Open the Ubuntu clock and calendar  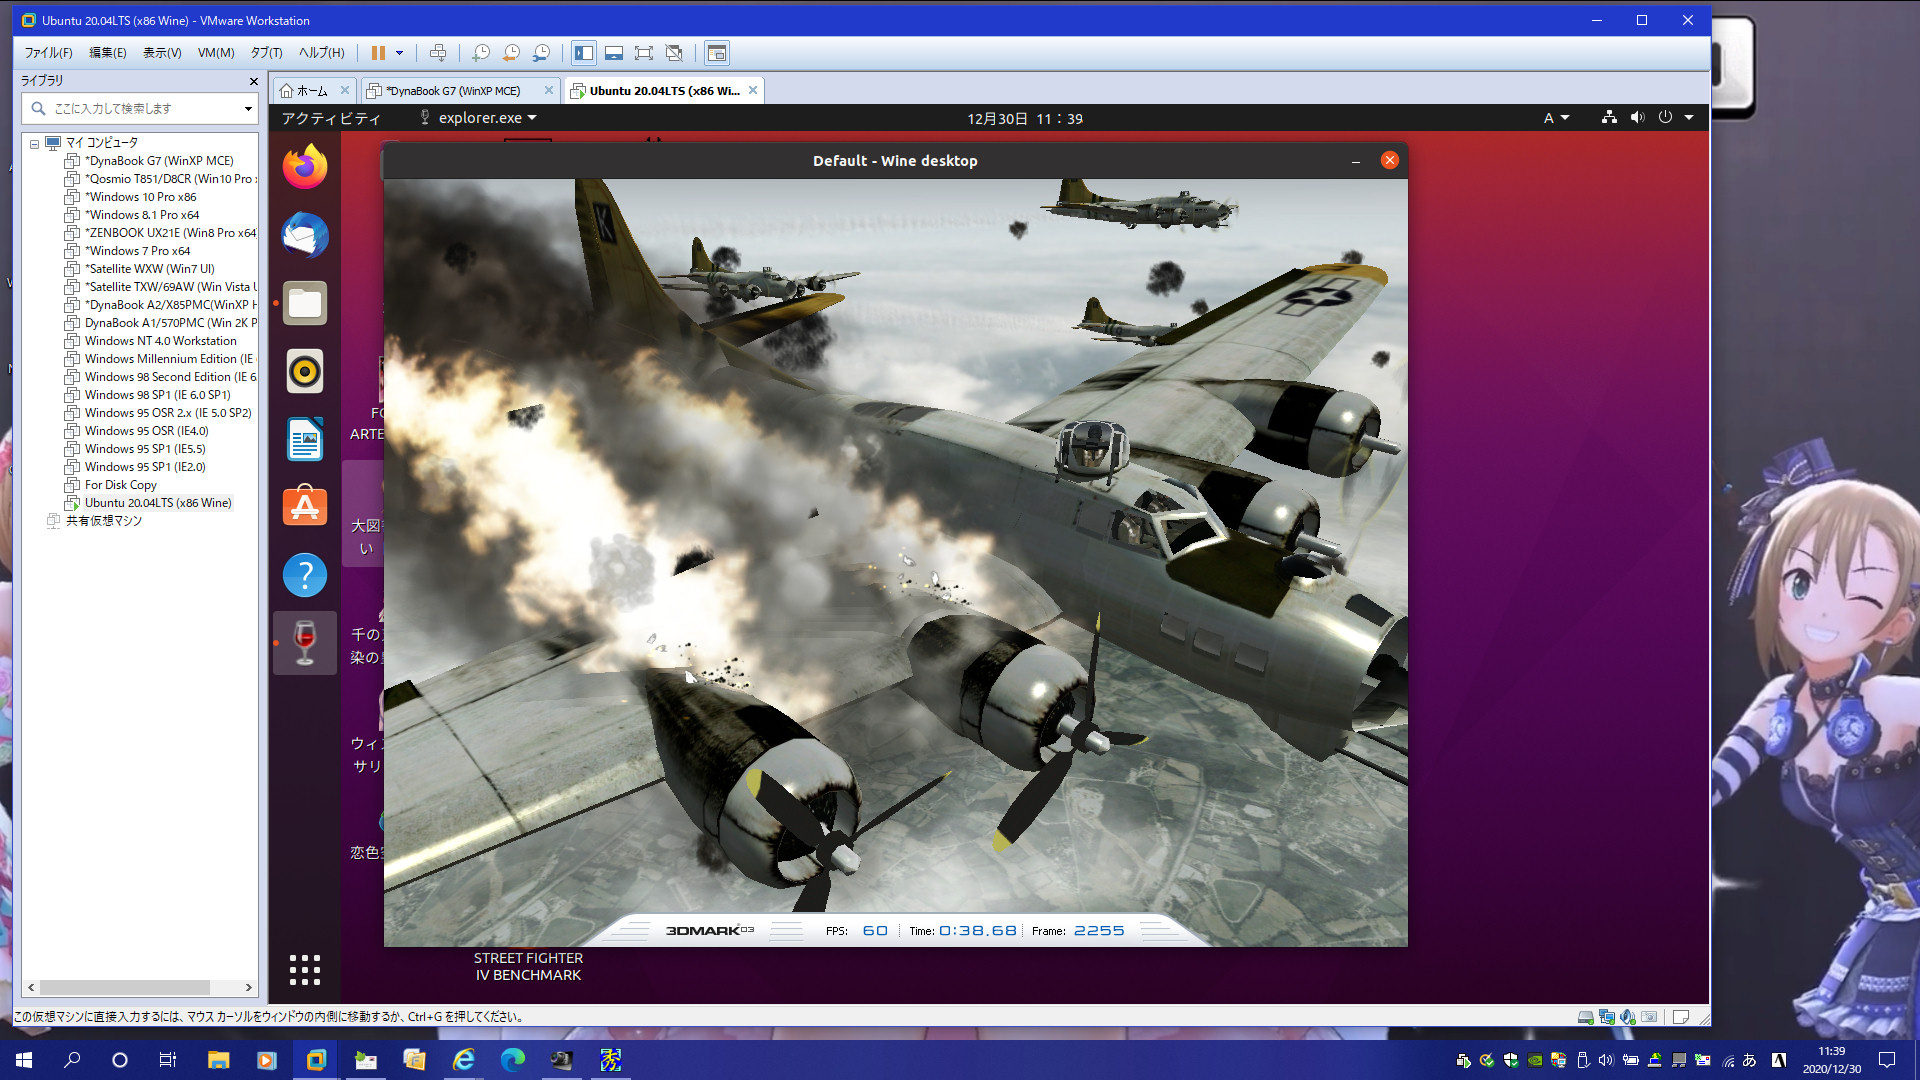coord(1025,118)
